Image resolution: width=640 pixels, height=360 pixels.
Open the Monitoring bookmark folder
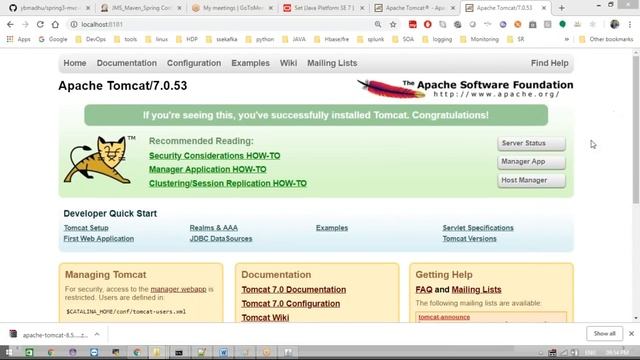coord(480,39)
